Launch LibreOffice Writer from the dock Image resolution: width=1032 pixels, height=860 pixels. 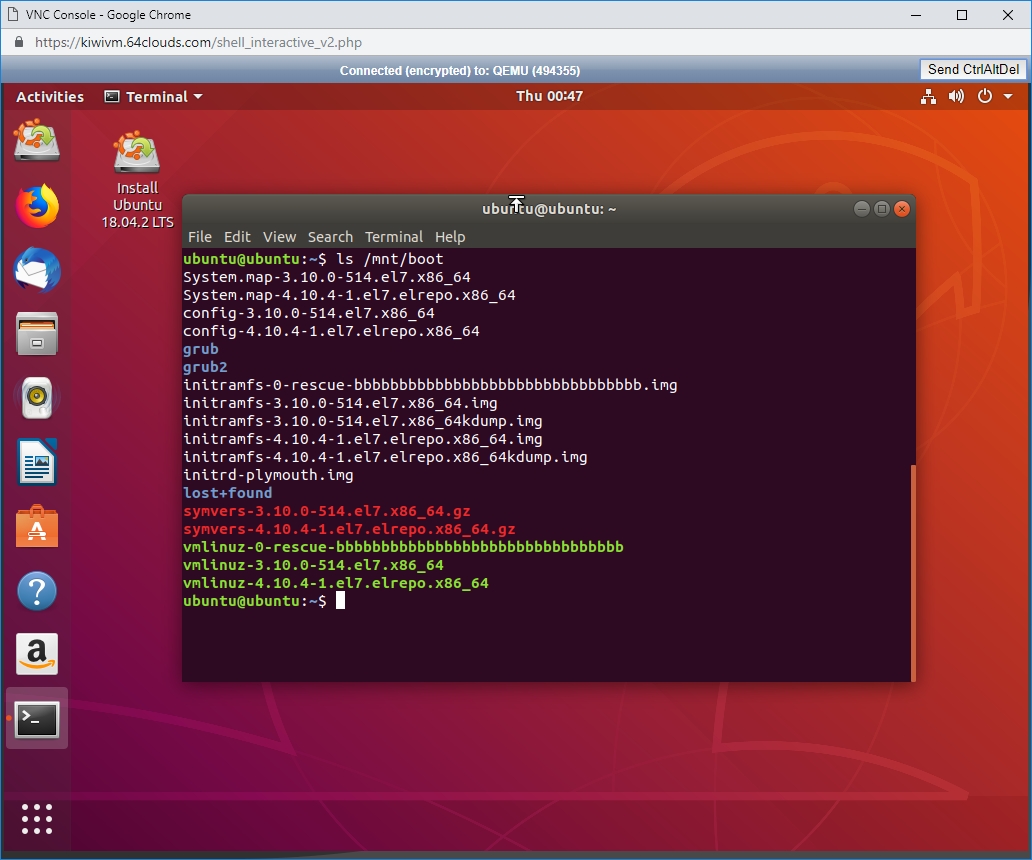[37, 463]
